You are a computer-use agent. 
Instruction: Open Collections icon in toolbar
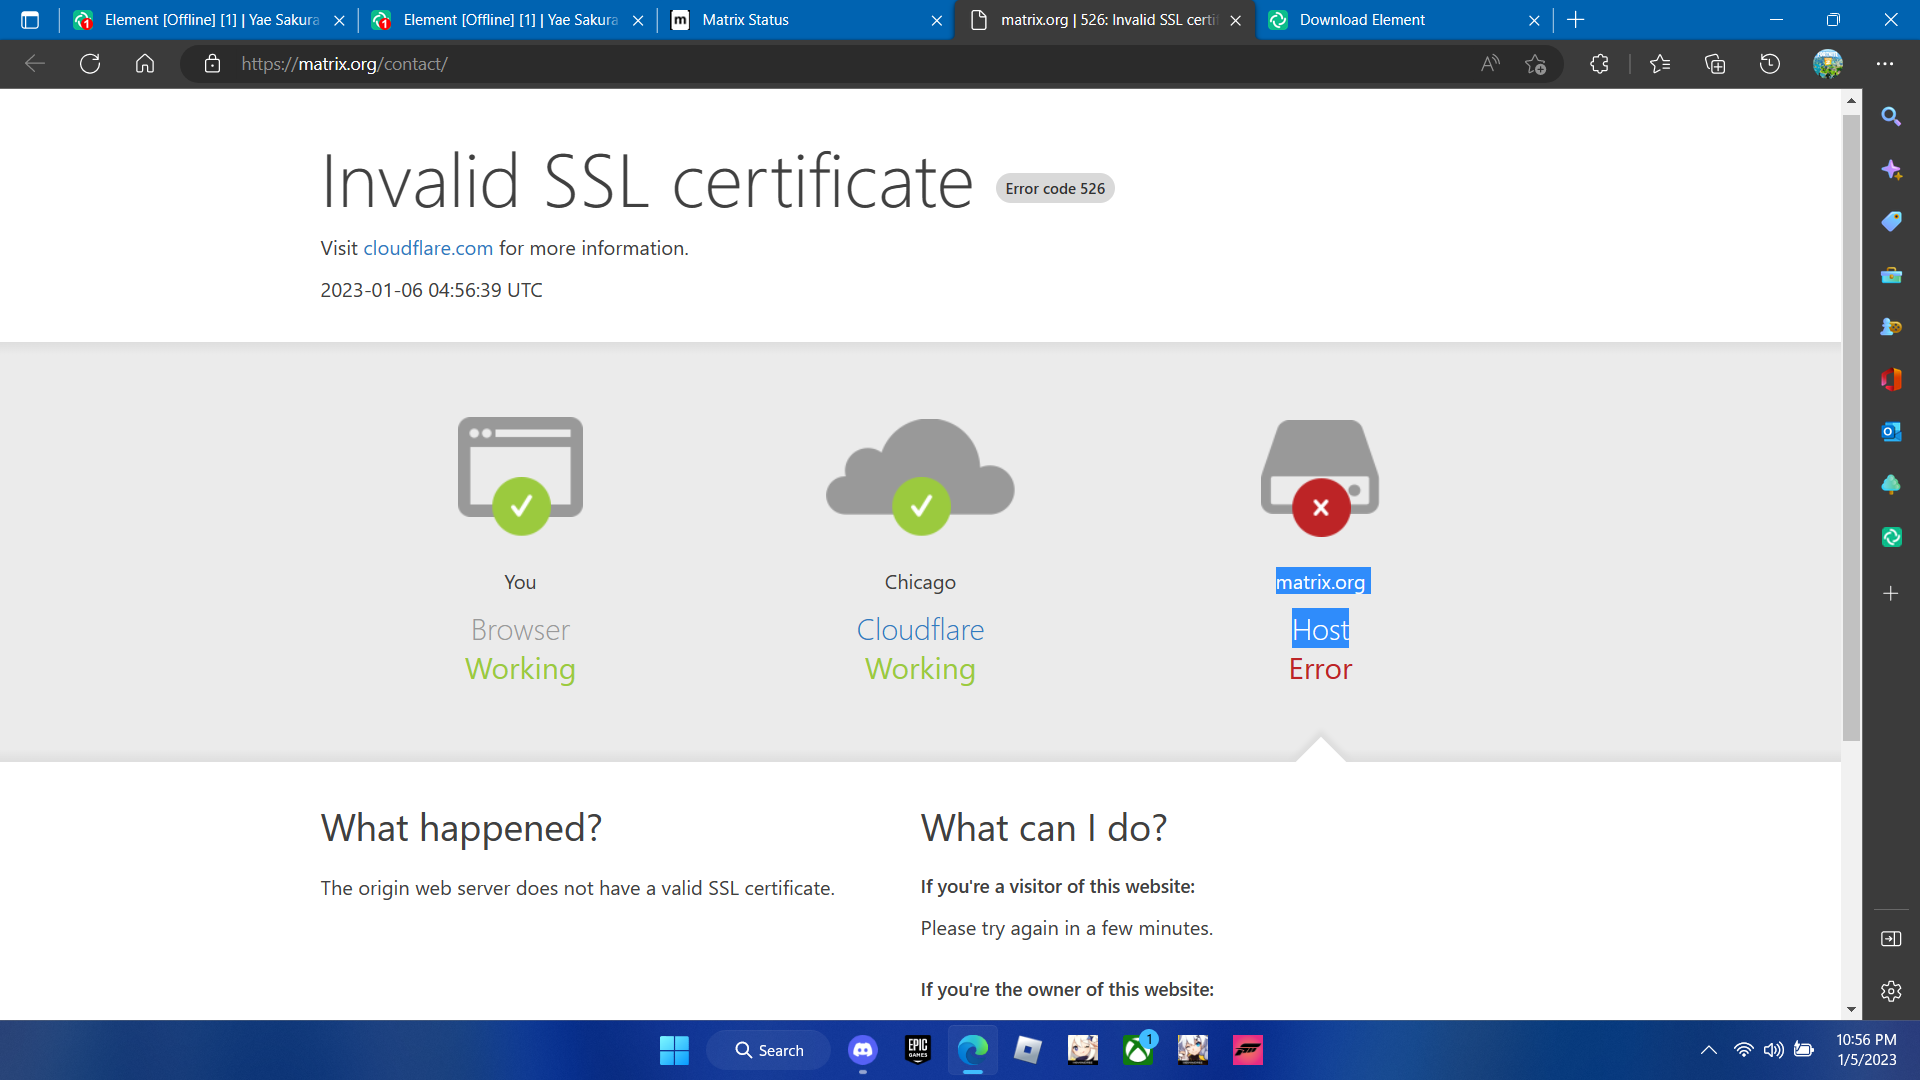(x=1715, y=64)
